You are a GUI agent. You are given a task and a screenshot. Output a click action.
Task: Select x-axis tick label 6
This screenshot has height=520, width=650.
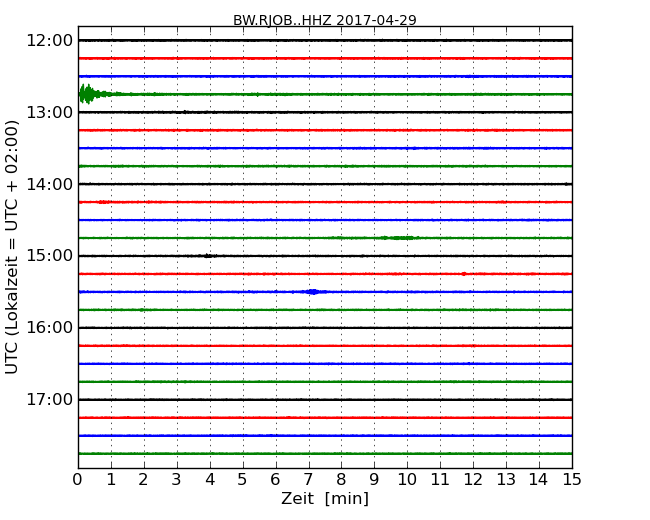tap(275, 480)
